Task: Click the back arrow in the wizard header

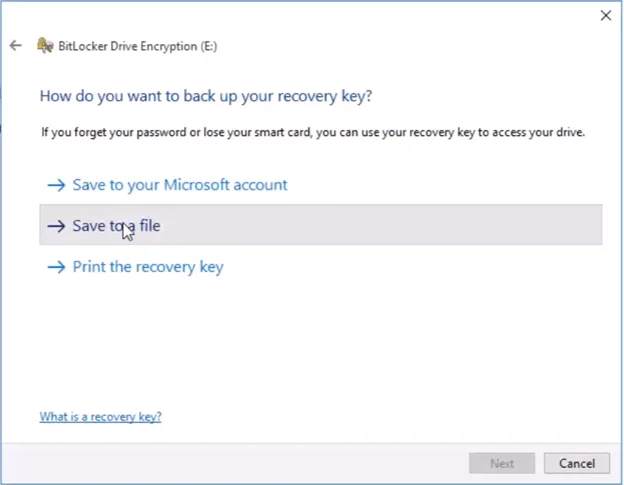Action: click(15, 46)
